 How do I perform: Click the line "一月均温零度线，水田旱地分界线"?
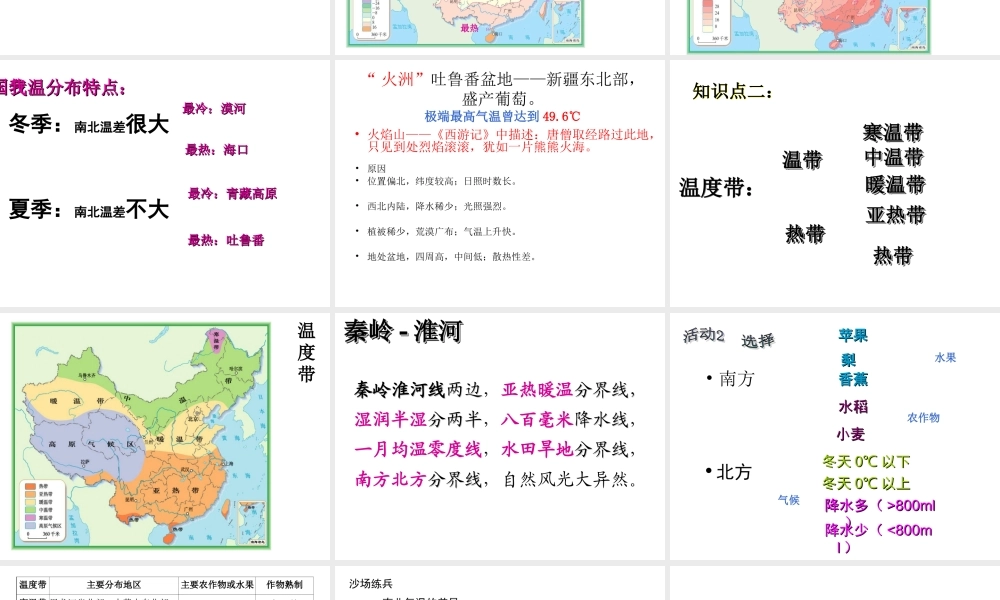[x=496, y=450]
